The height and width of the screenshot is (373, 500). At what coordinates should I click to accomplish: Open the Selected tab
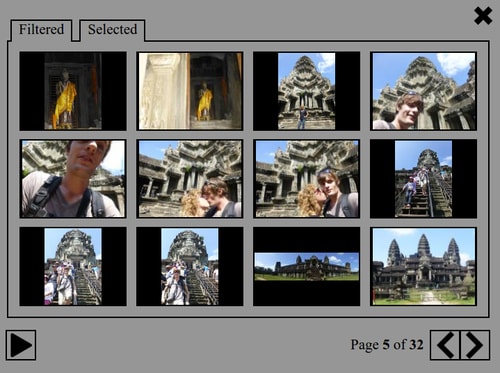pyautogui.click(x=112, y=30)
